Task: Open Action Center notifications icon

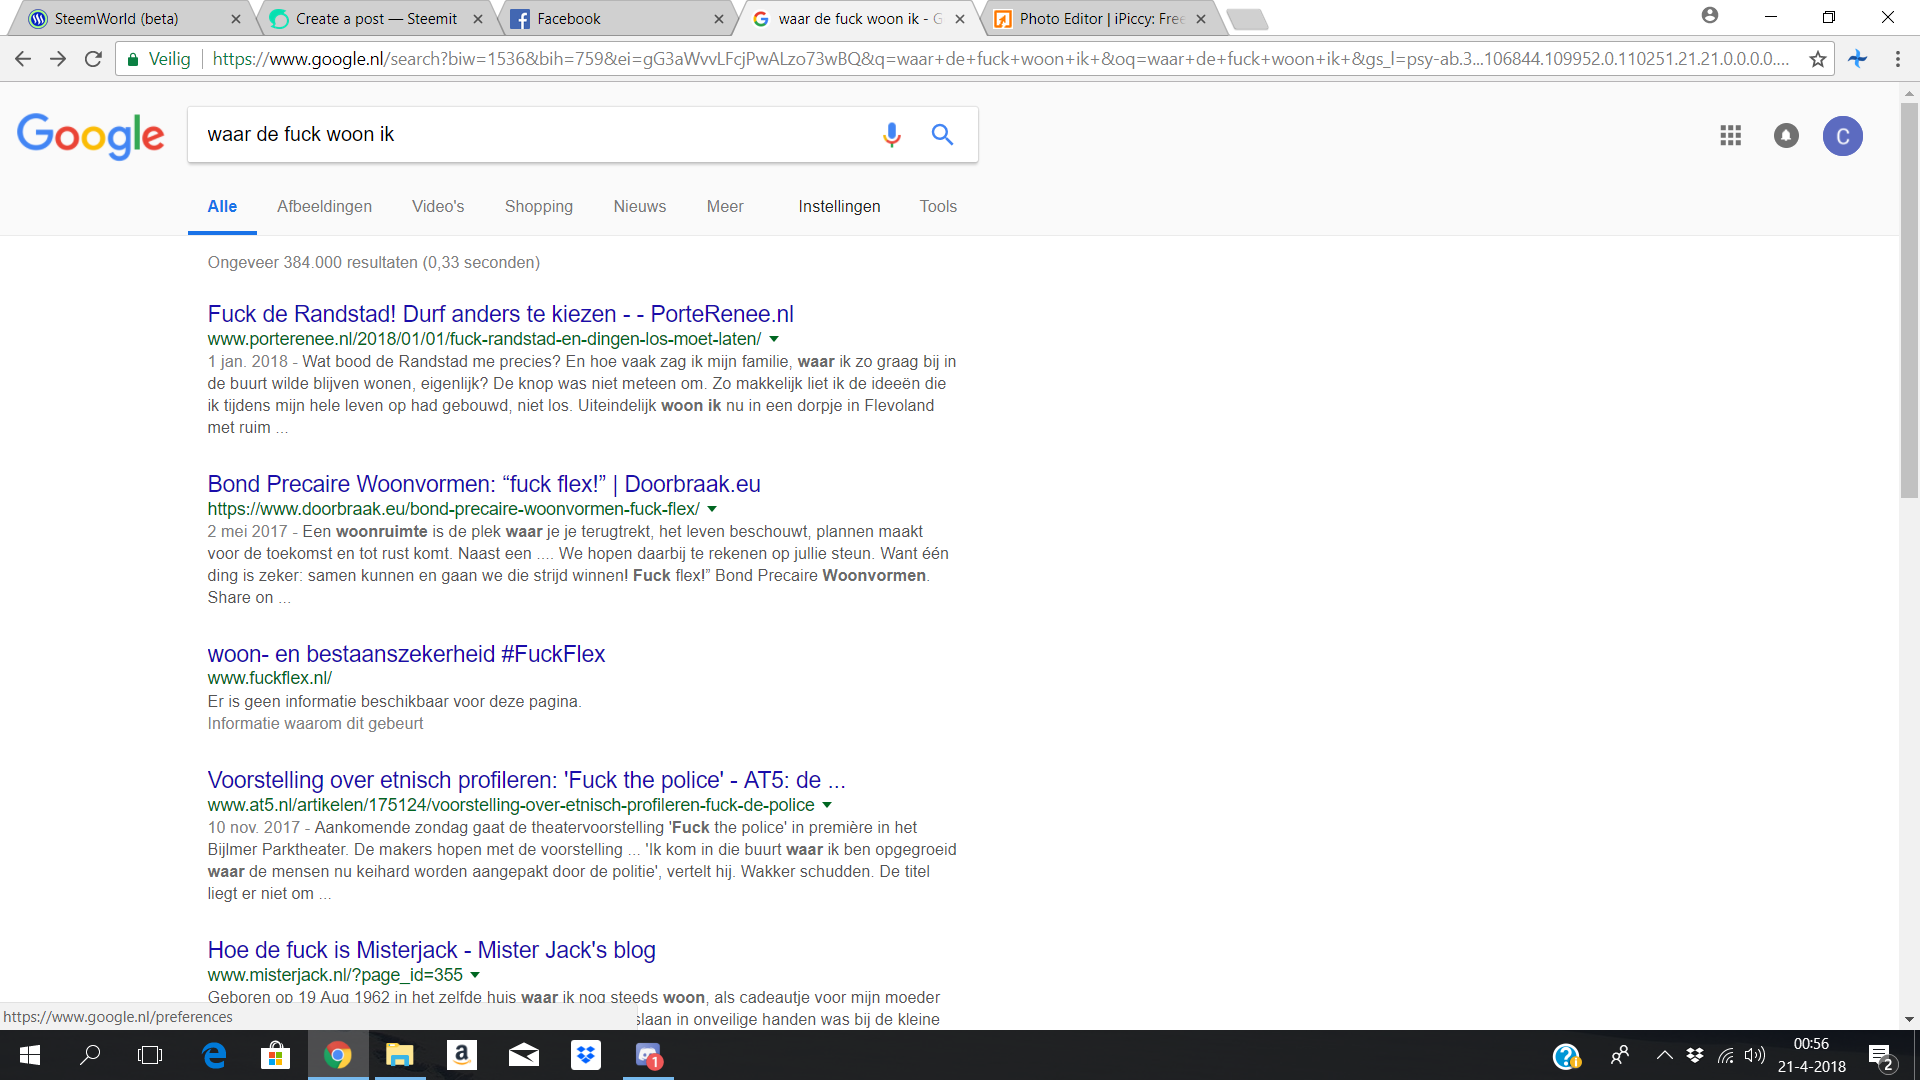Action: tap(1881, 1056)
